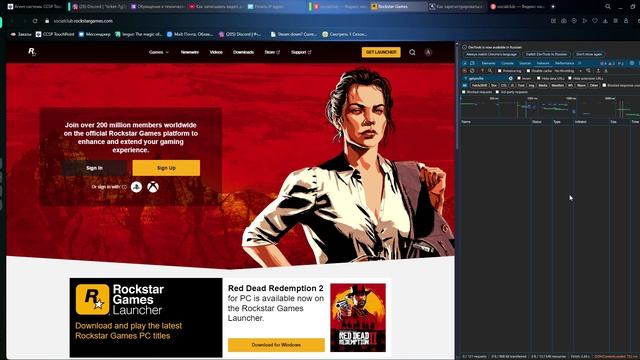Open browser downloads icon in the address bar
The width and height of the screenshot is (640, 360).
coord(605,21)
